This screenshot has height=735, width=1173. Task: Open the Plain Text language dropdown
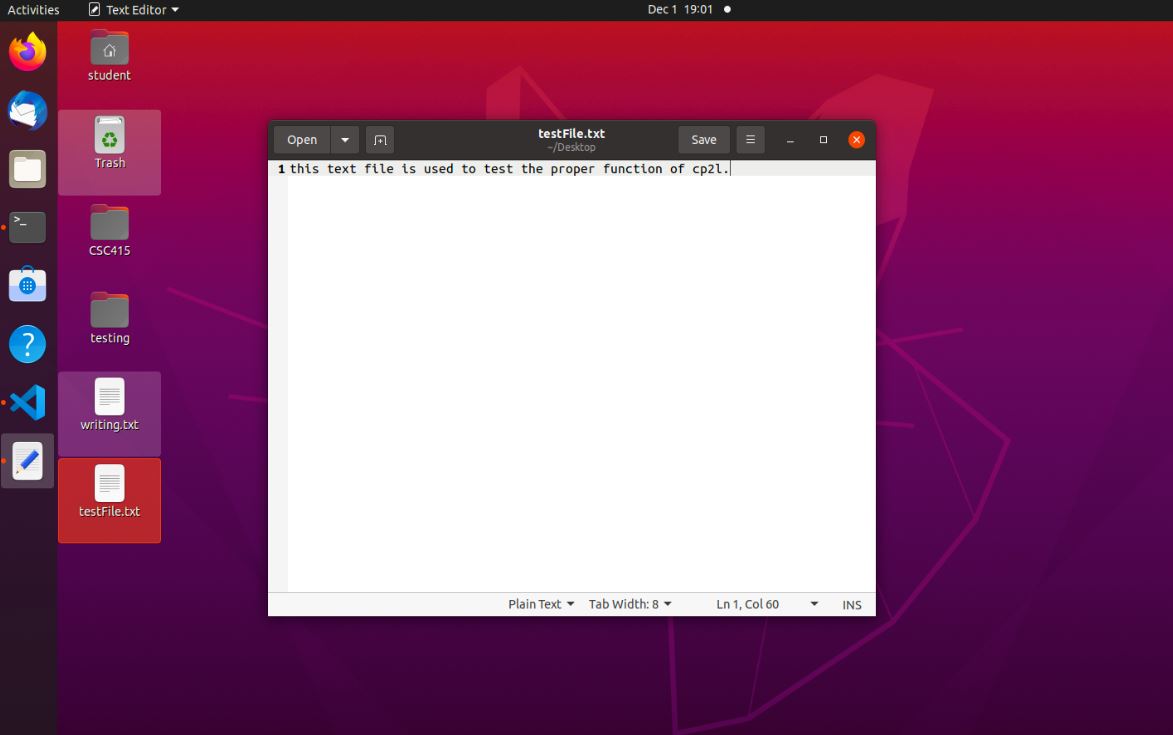(541, 604)
